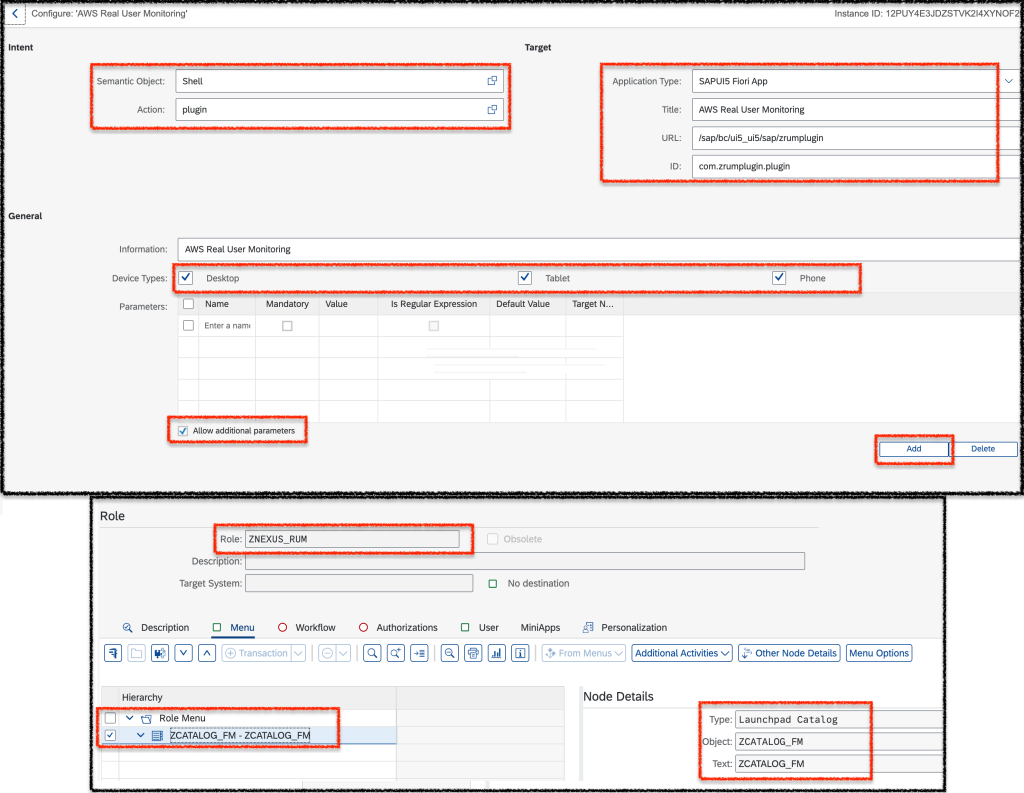1024x793 pixels.
Task: Select the Create Folder icon in the toolbar
Action: 136,653
